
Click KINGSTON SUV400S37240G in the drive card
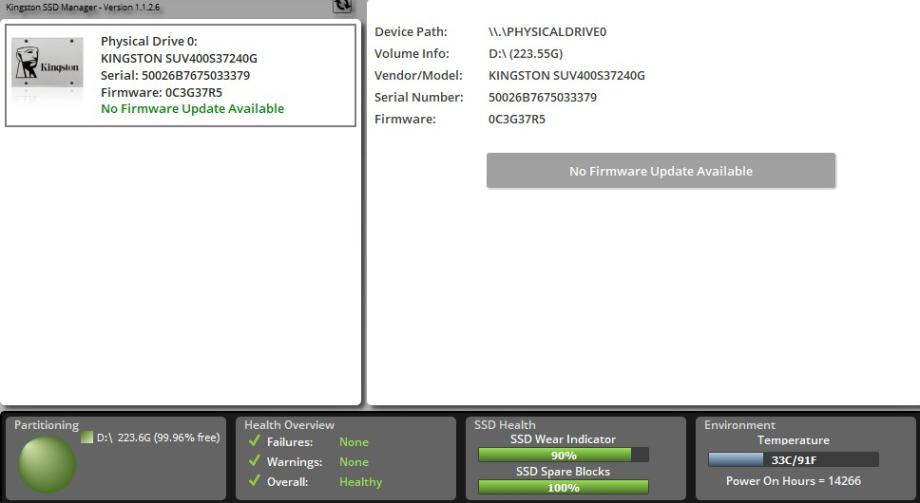click(179, 58)
